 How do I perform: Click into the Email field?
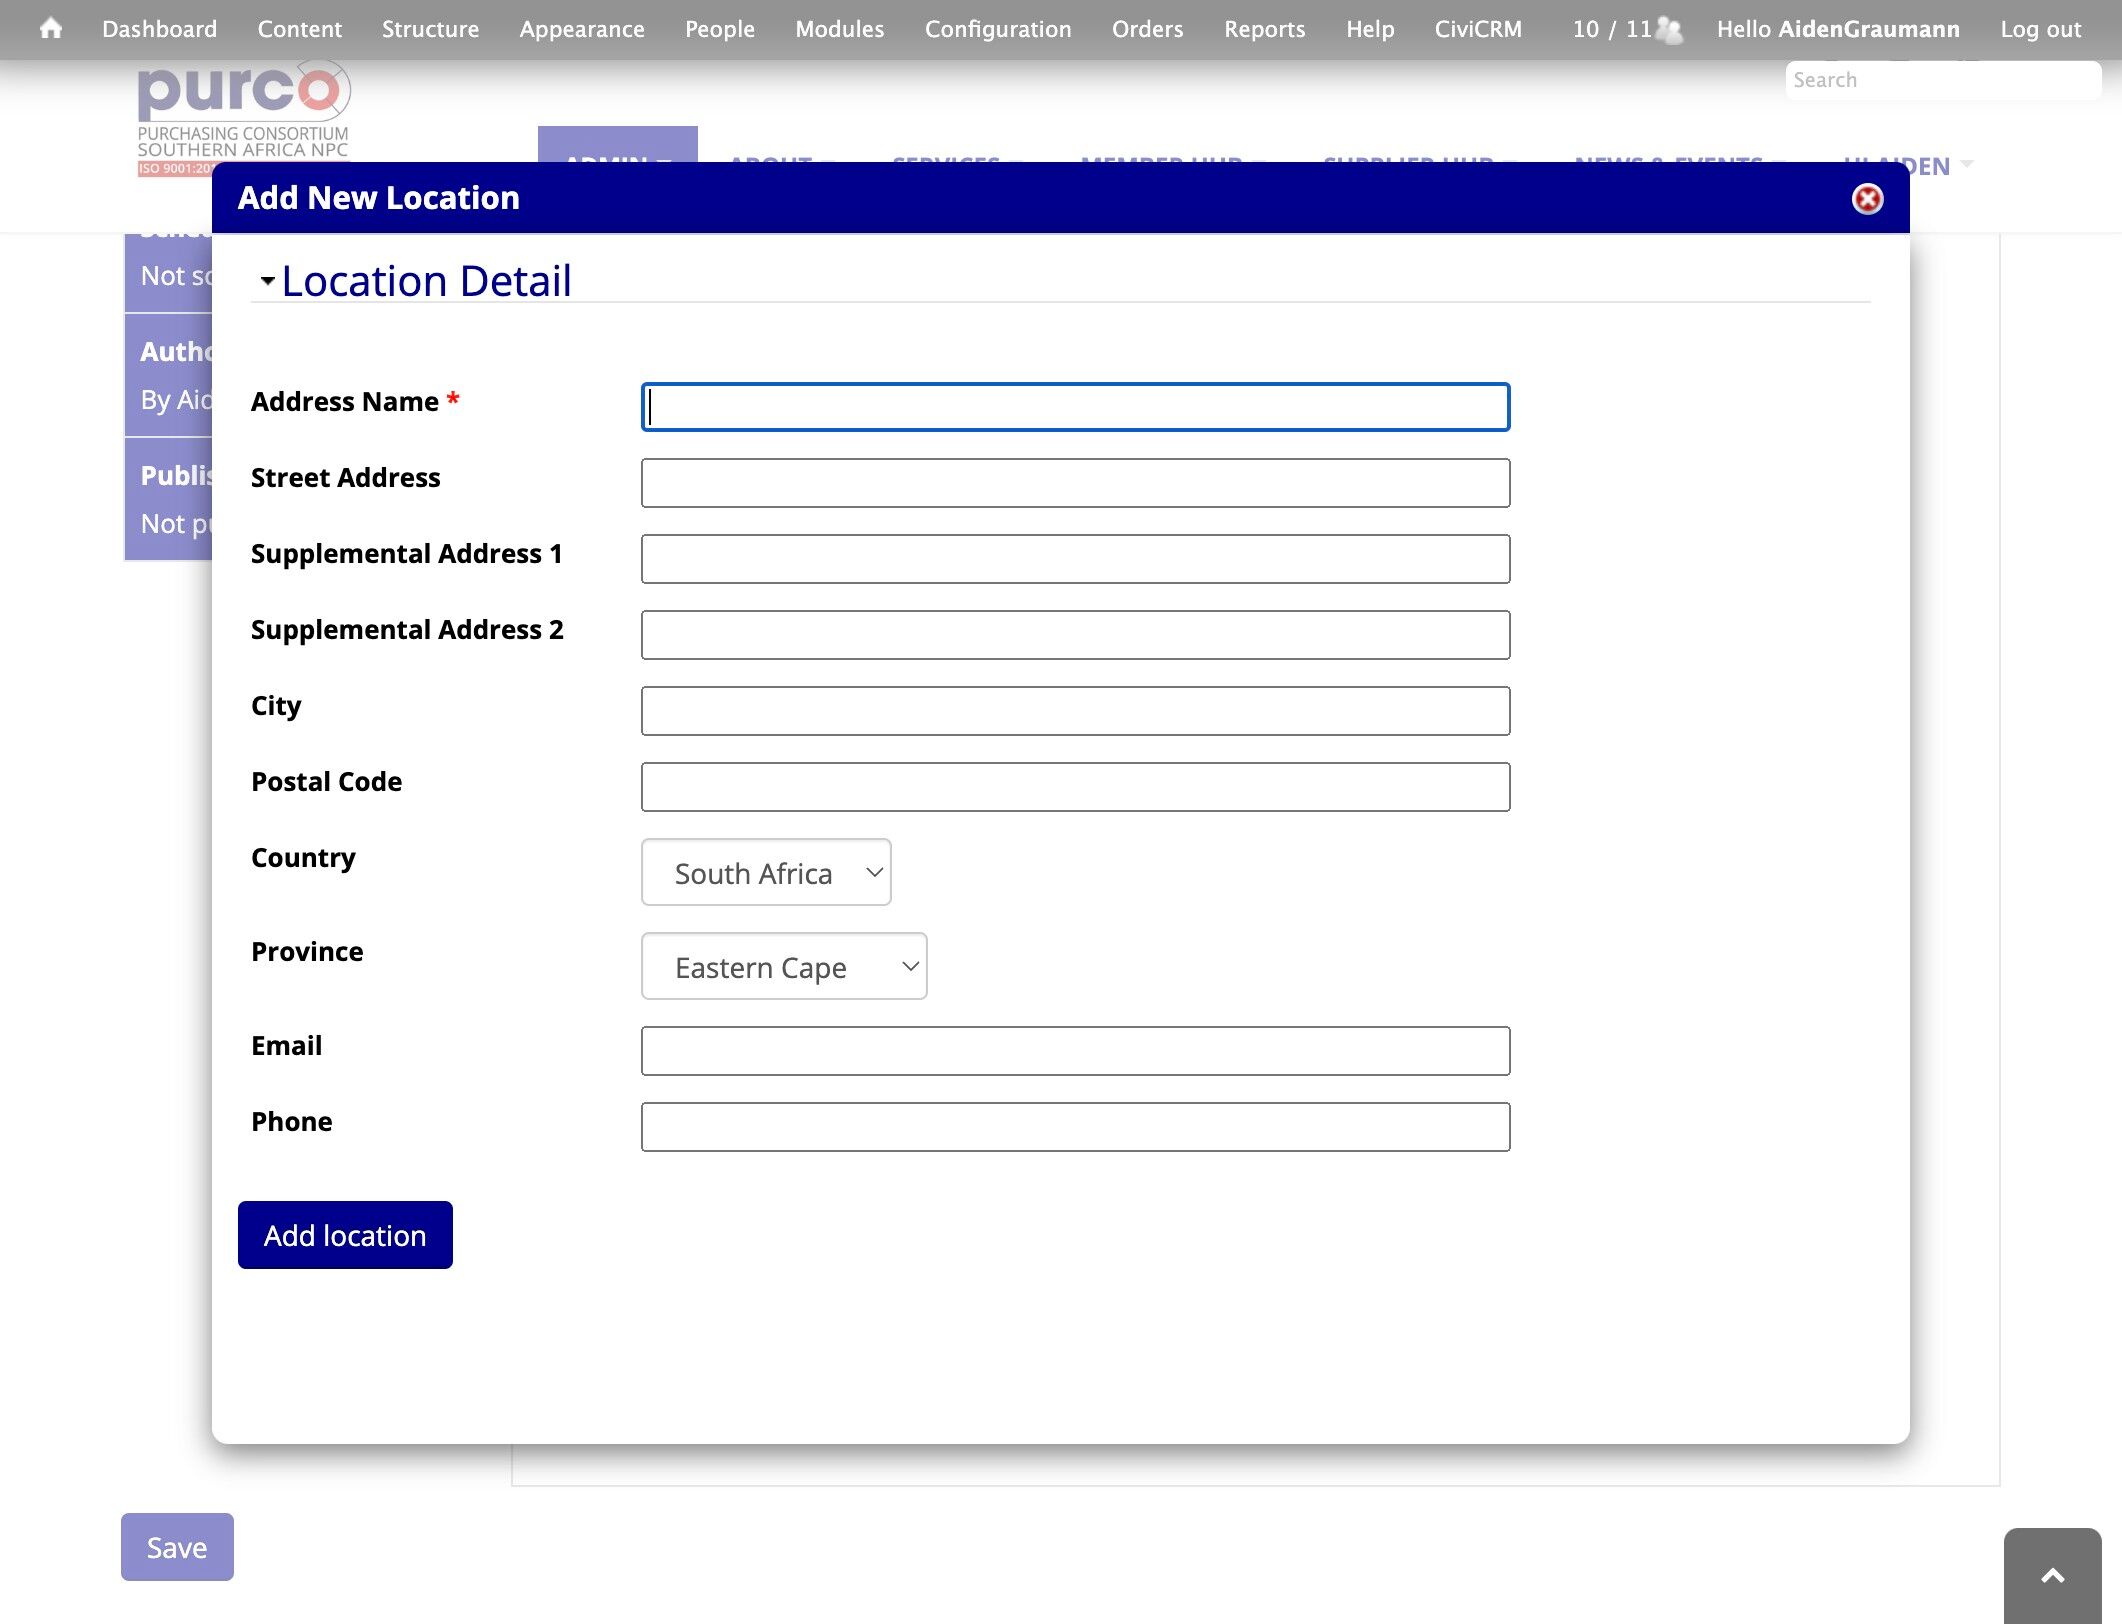click(1075, 1051)
